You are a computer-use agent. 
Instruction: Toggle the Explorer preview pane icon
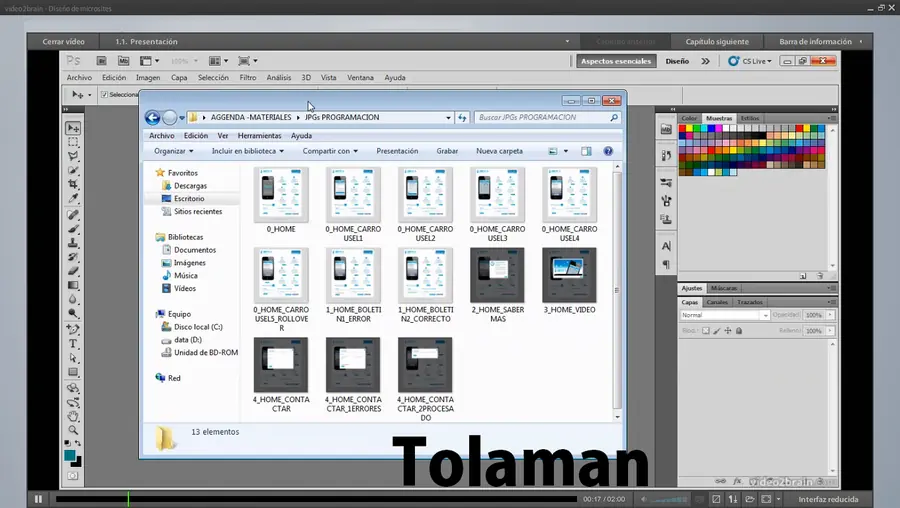586,151
